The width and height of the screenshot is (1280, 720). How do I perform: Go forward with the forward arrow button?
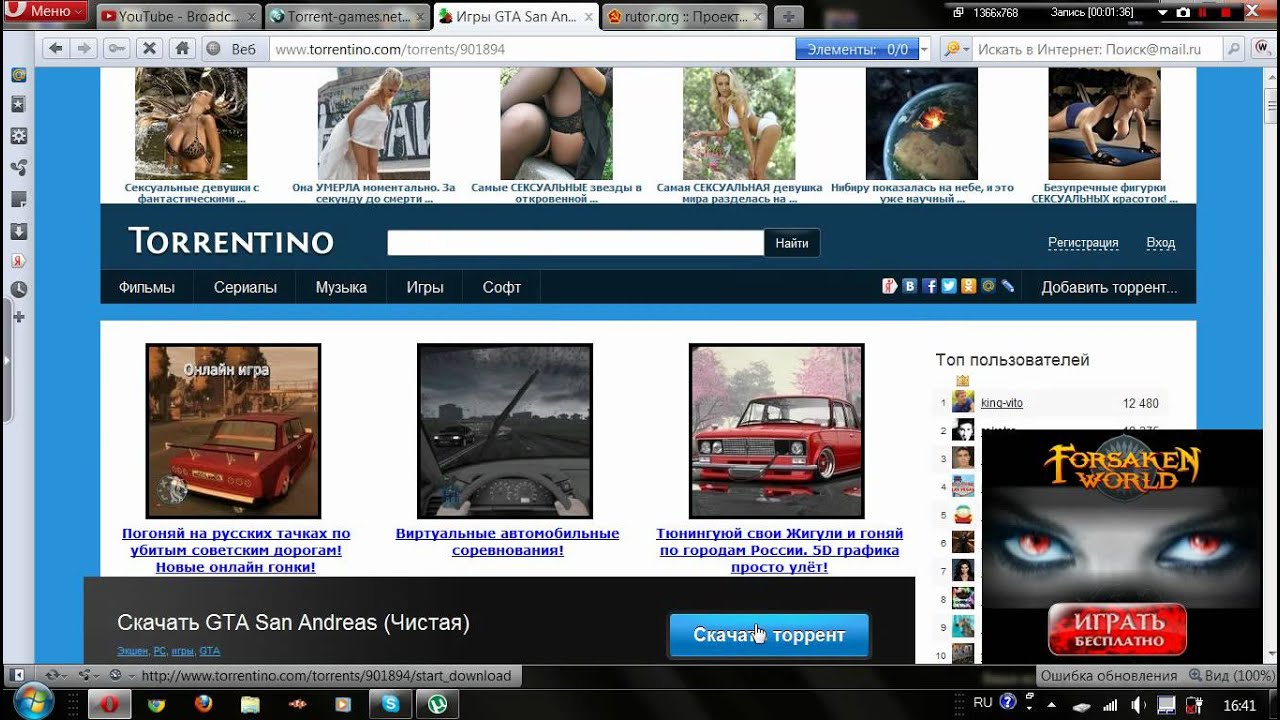[84, 48]
